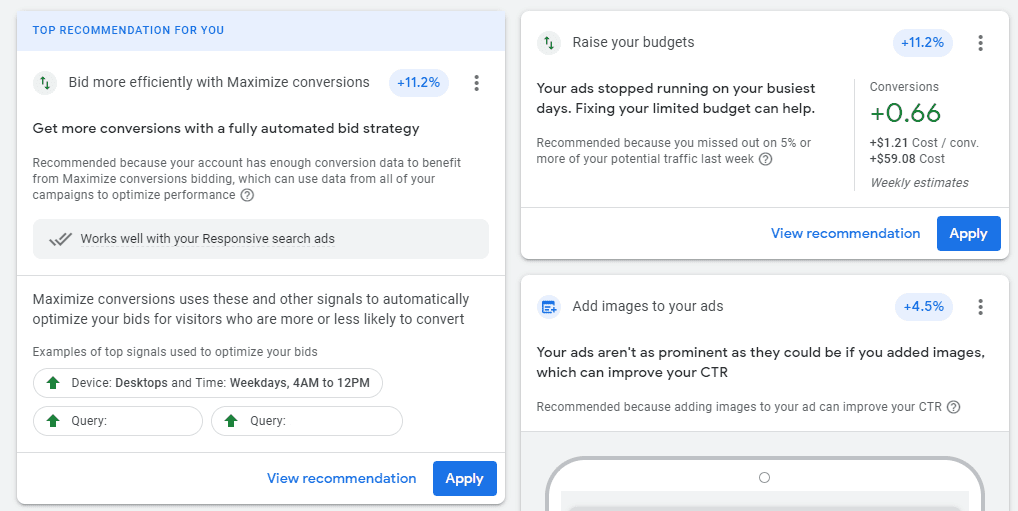This screenshot has width=1018, height=511.
Task: Click the +11.2% score badge on Maximize conversions
Action: pyautogui.click(x=419, y=83)
